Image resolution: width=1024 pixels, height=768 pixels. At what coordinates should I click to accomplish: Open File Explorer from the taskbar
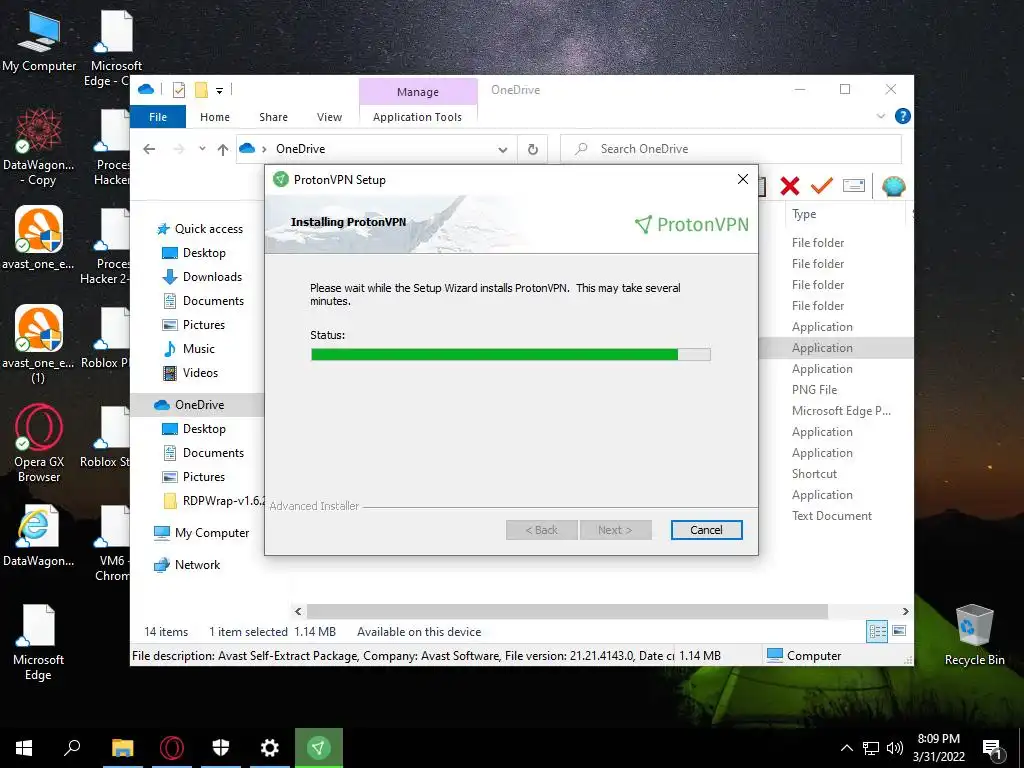click(122, 748)
